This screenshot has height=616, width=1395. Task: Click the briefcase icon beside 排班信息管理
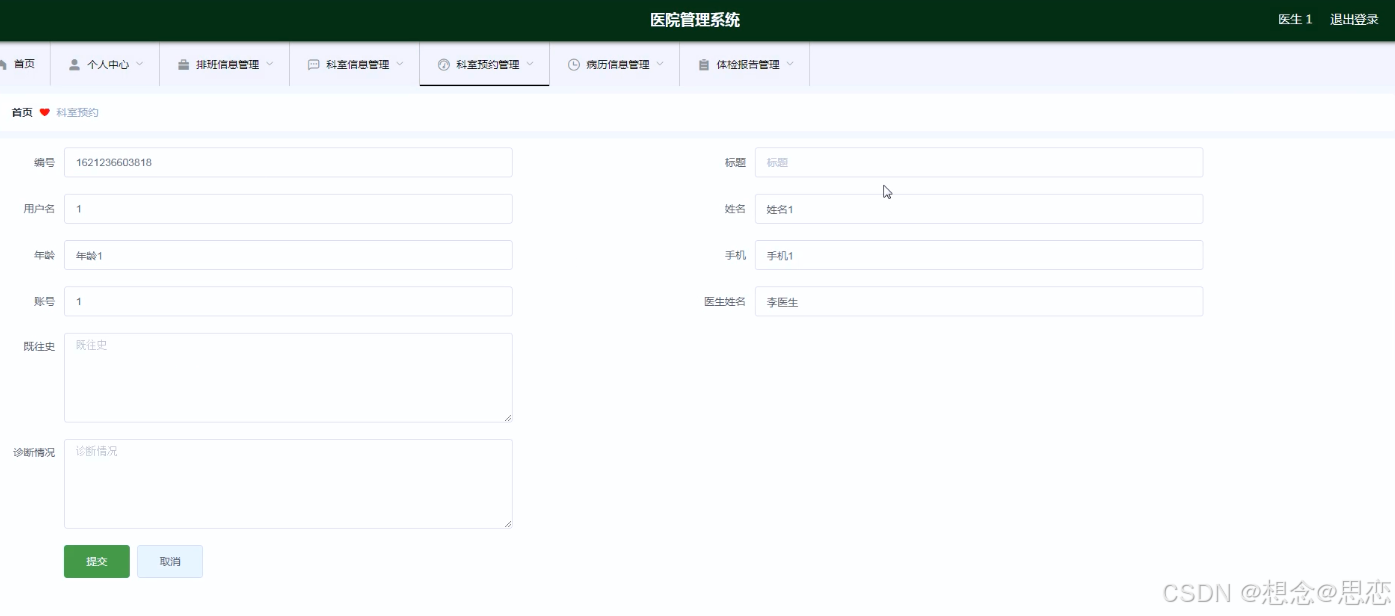coord(184,64)
